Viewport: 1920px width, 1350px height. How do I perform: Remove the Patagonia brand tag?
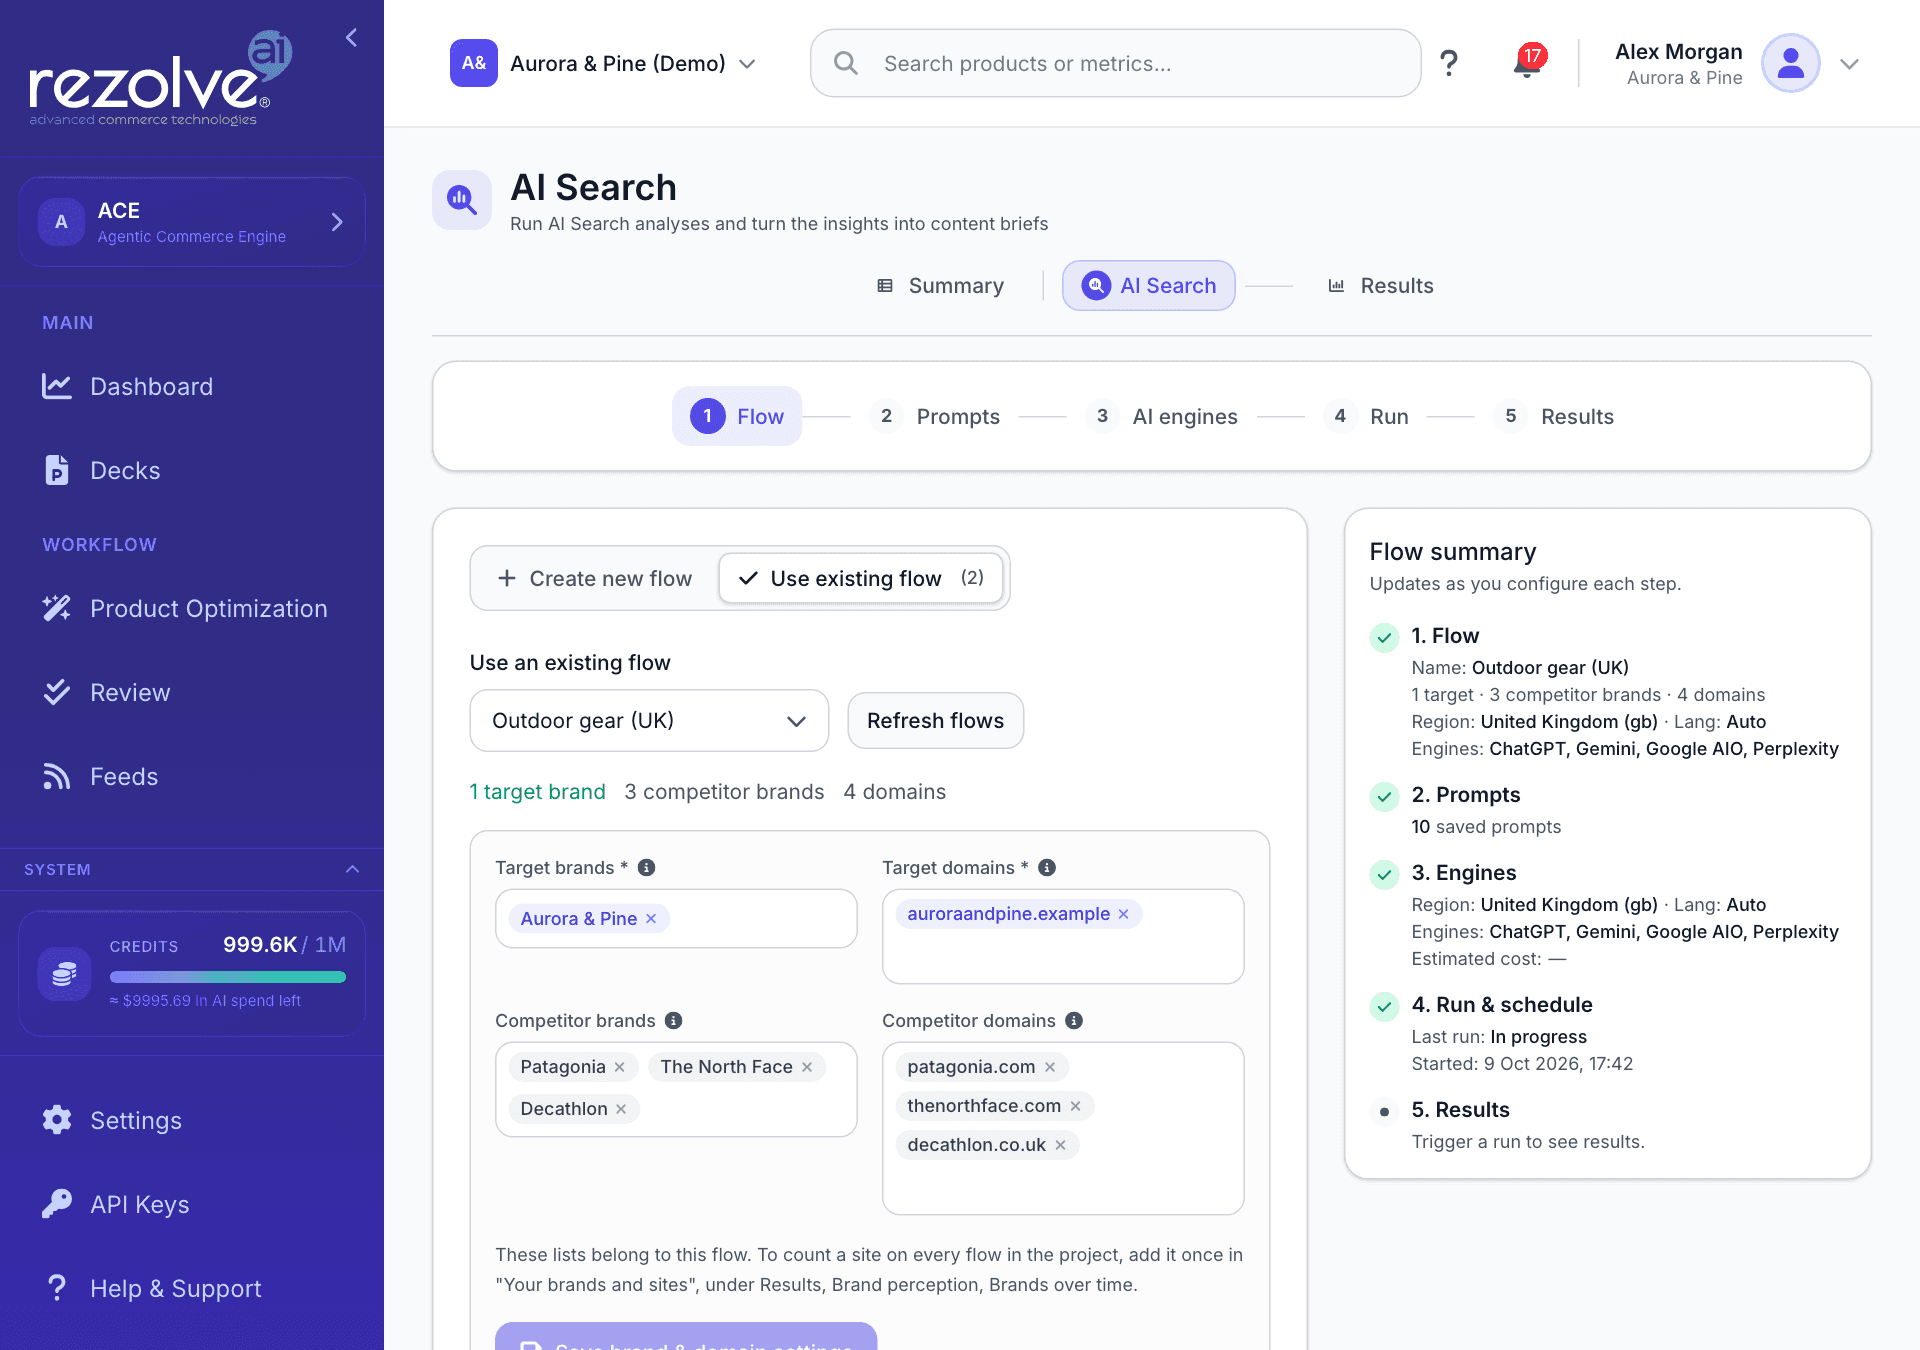(x=620, y=1067)
